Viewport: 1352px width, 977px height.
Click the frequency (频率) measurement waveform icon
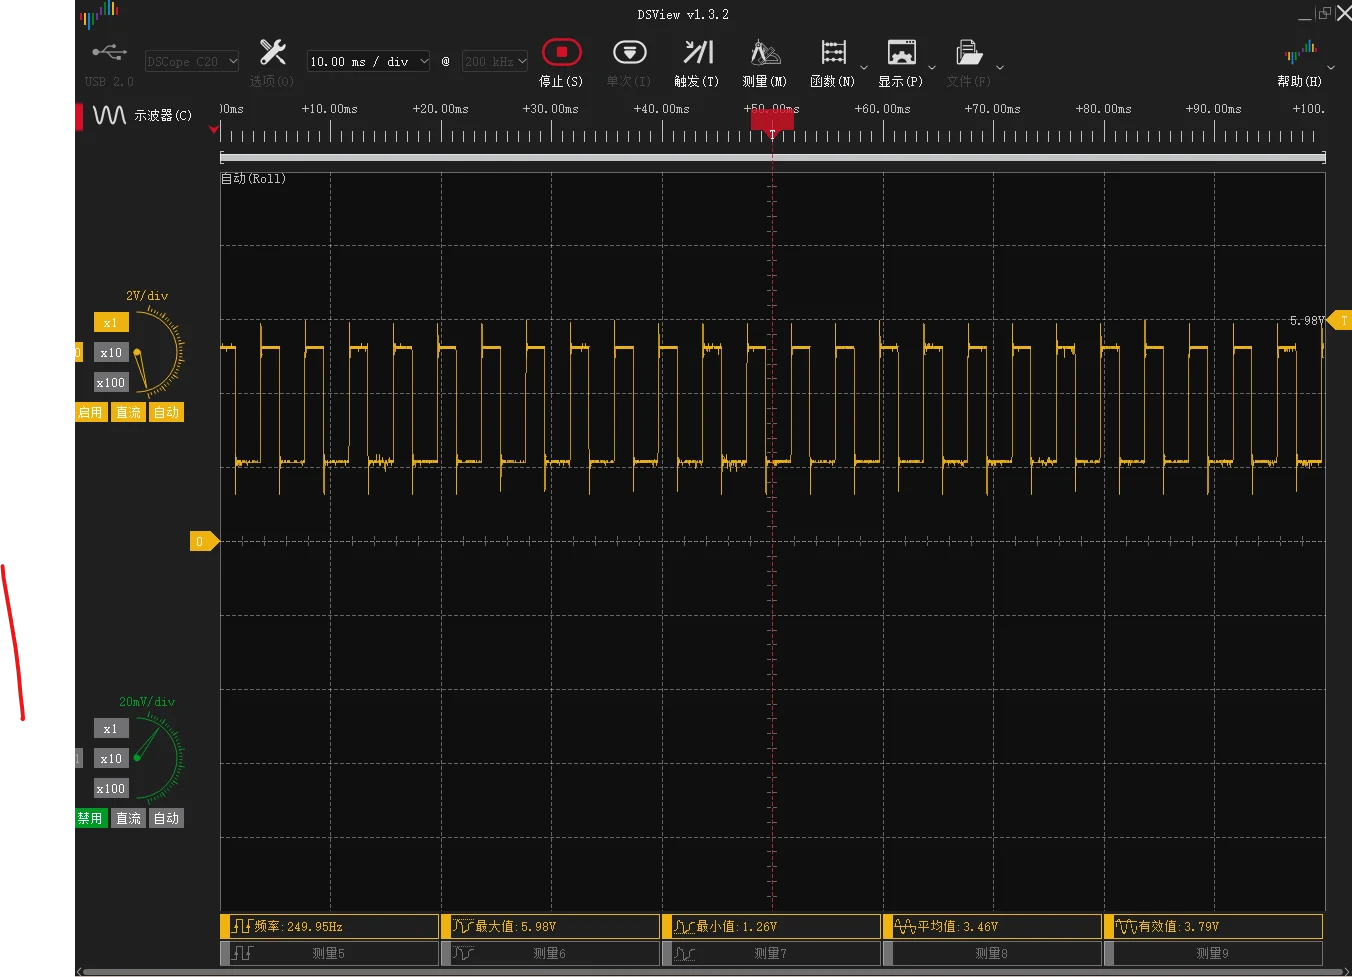[242, 926]
